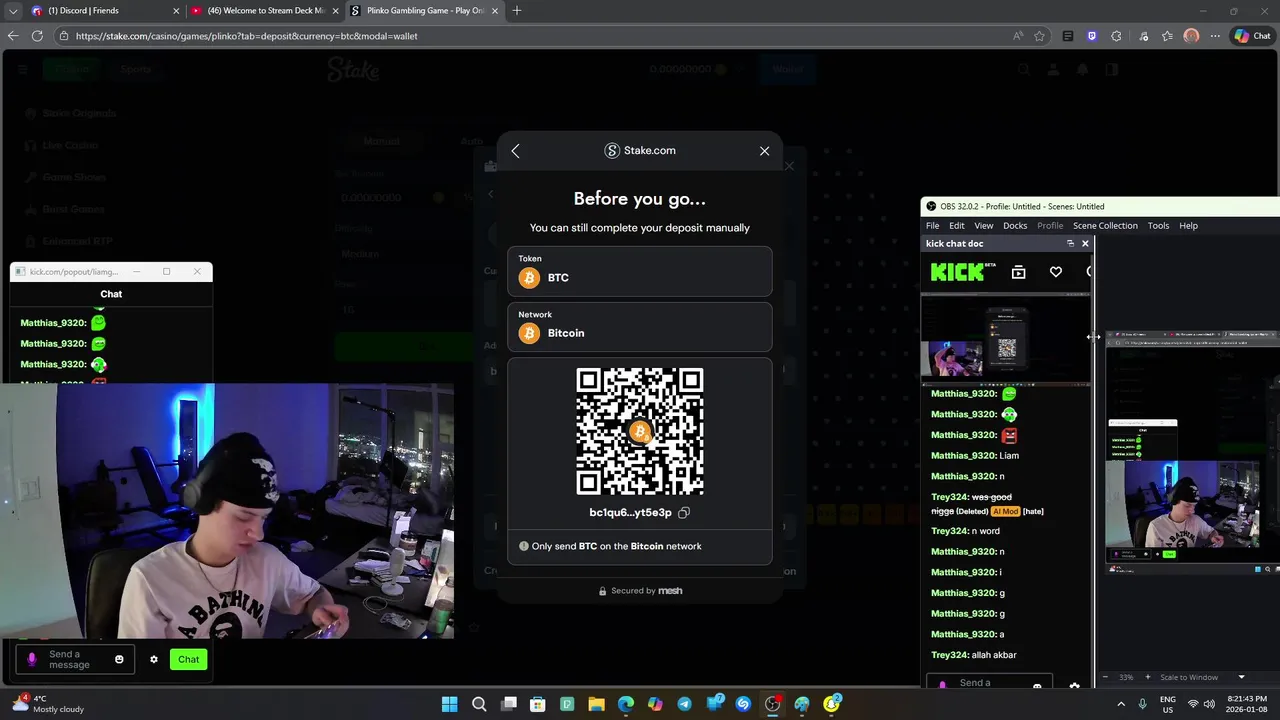Viewport: 1280px width, 720px height.
Task: Open the Bitcoin Network selector
Action: (x=639, y=327)
